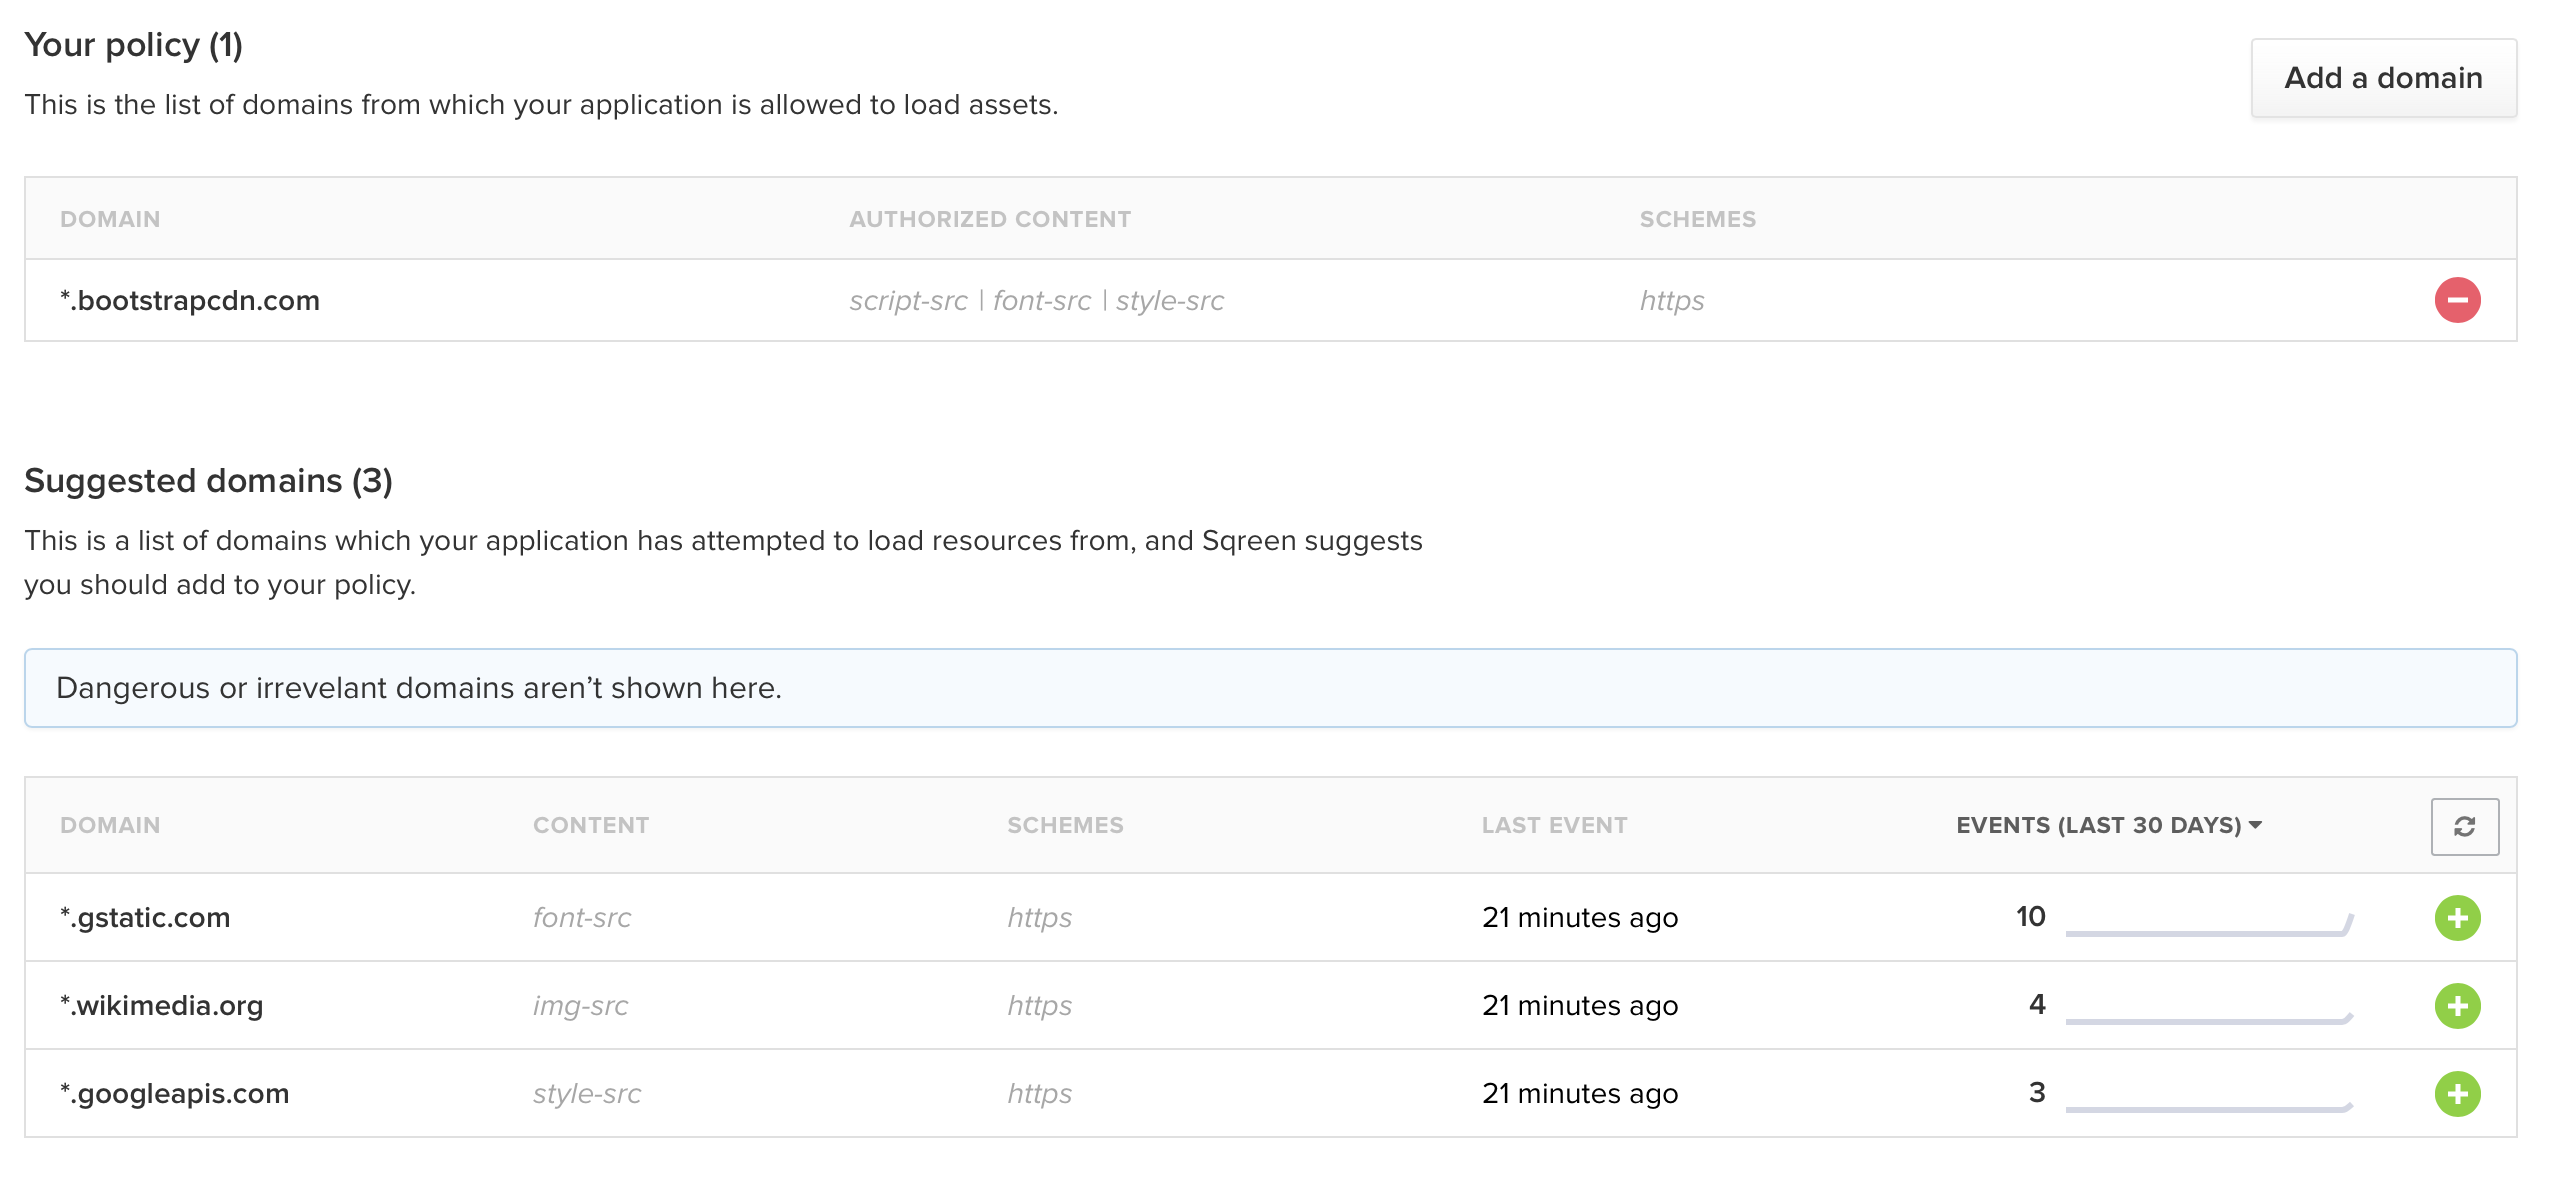Screen dimensions: 2558x1178
Task: Click the Content column header
Action: pos(590,825)
